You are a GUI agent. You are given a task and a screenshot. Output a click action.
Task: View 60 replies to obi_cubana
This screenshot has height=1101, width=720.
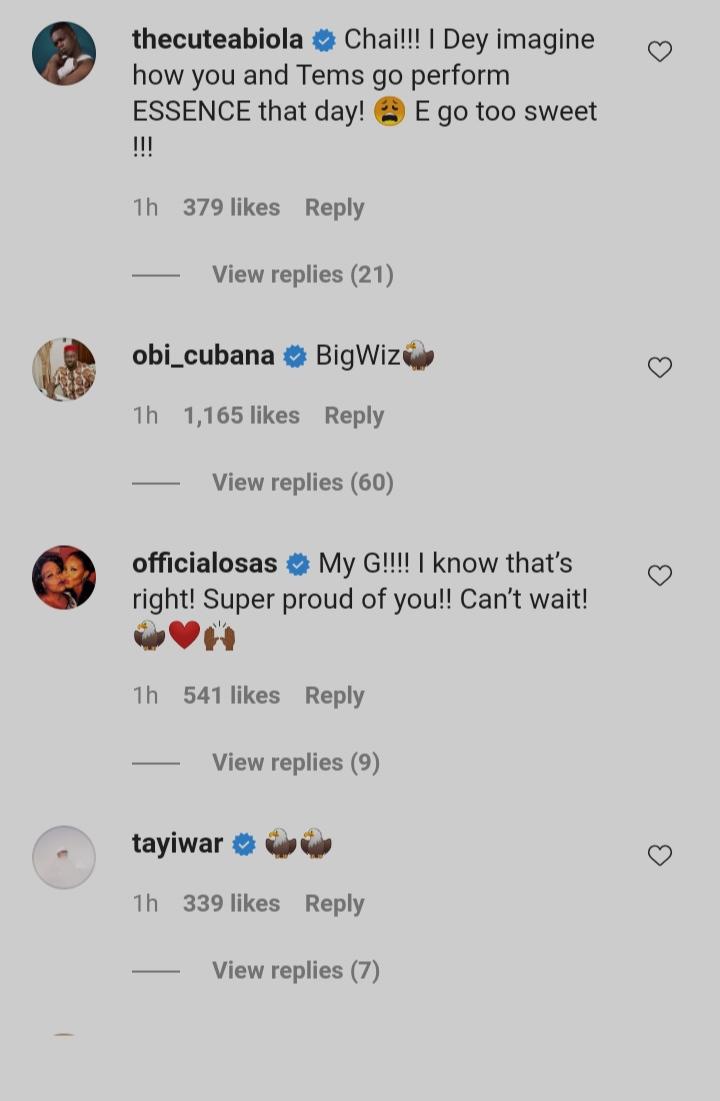302,482
